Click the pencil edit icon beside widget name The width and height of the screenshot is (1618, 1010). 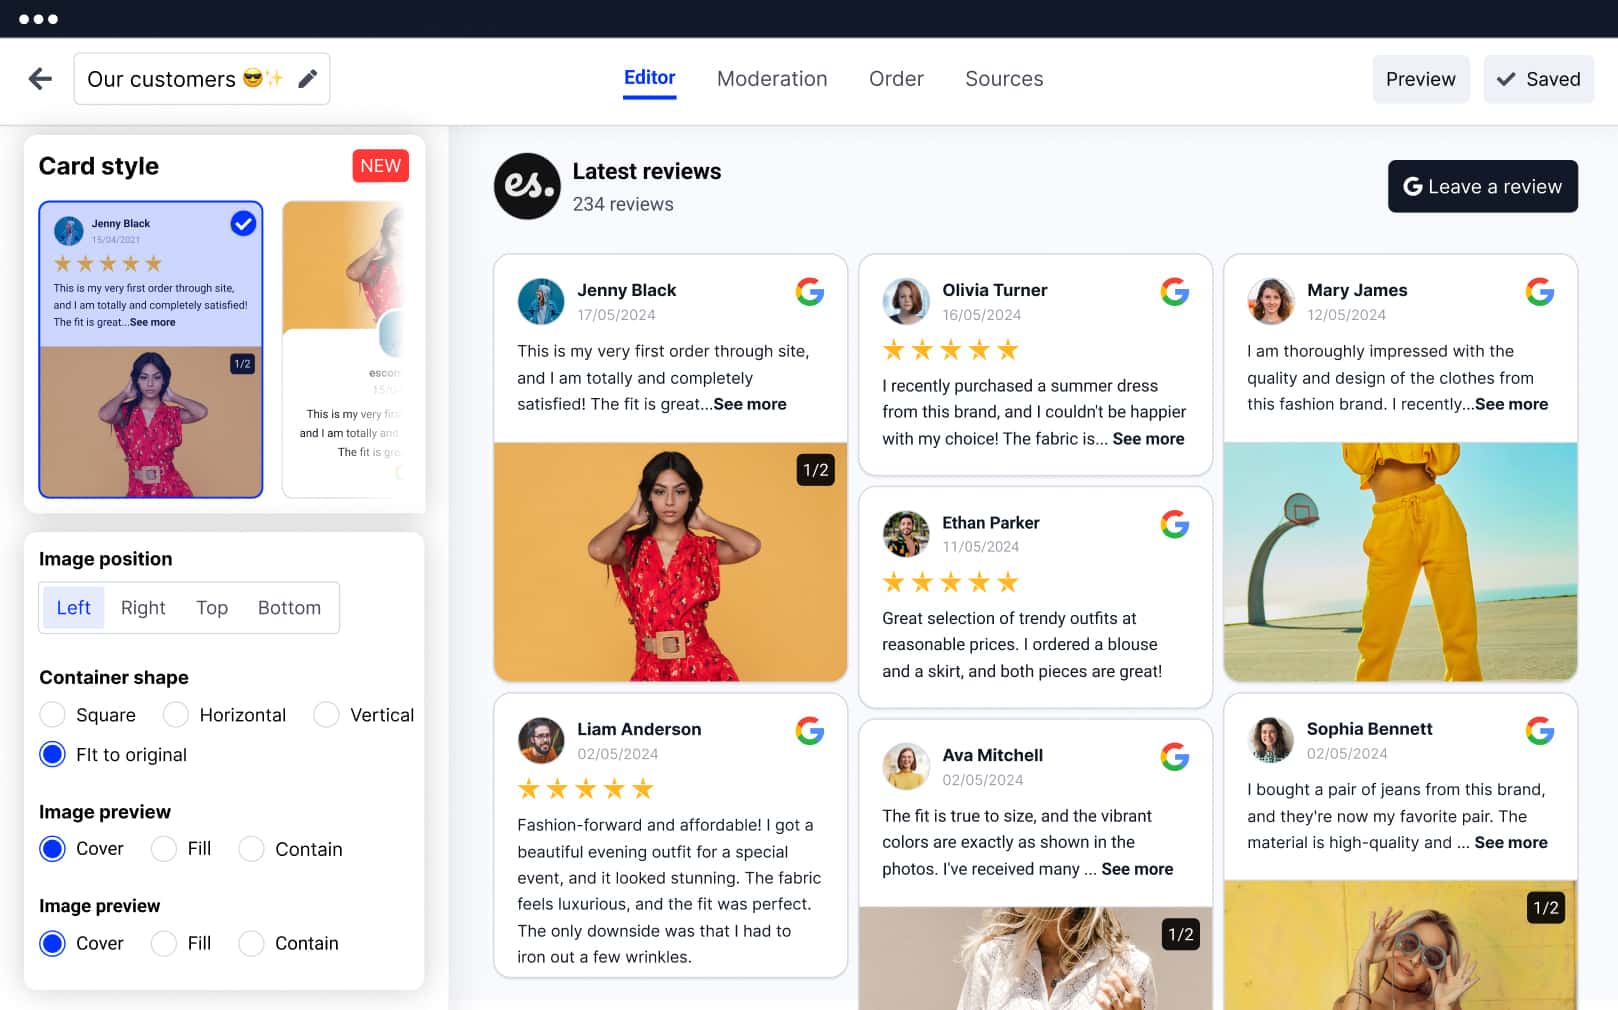308,79
